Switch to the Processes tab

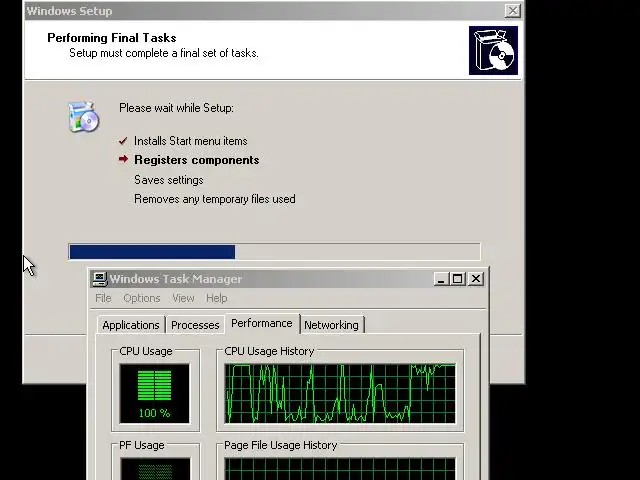coord(195,325)
